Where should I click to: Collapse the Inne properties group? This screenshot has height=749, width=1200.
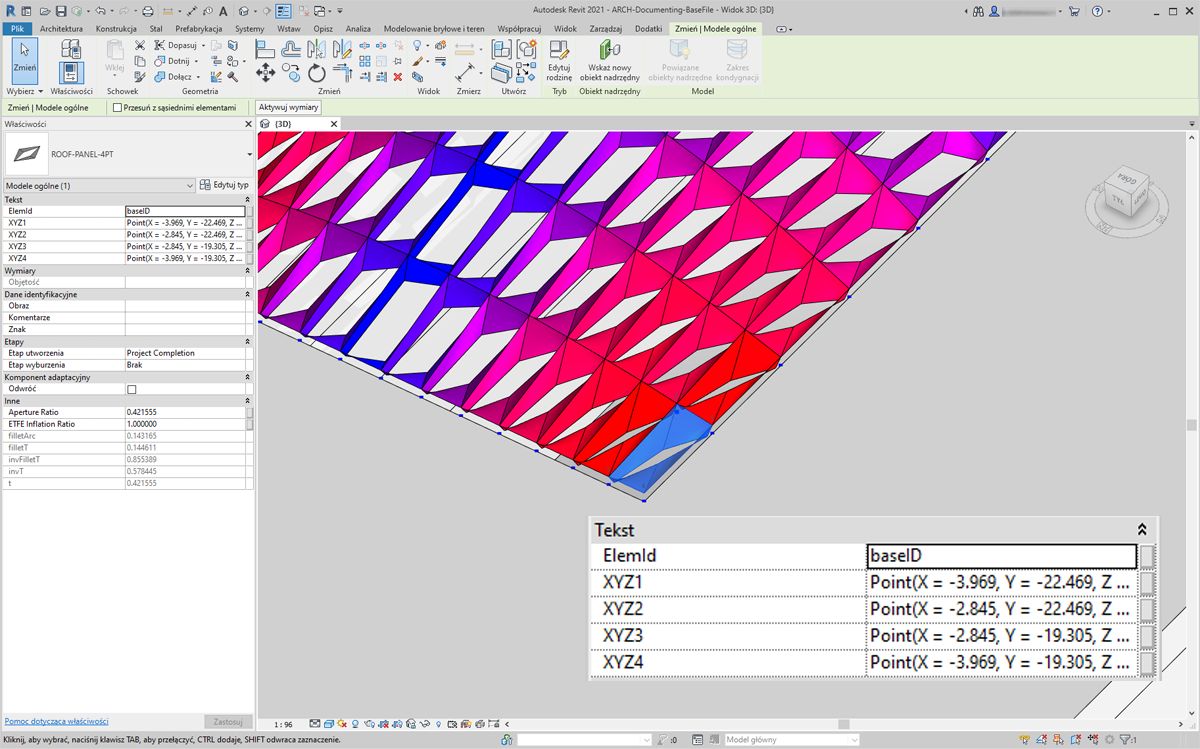point(247,401)
